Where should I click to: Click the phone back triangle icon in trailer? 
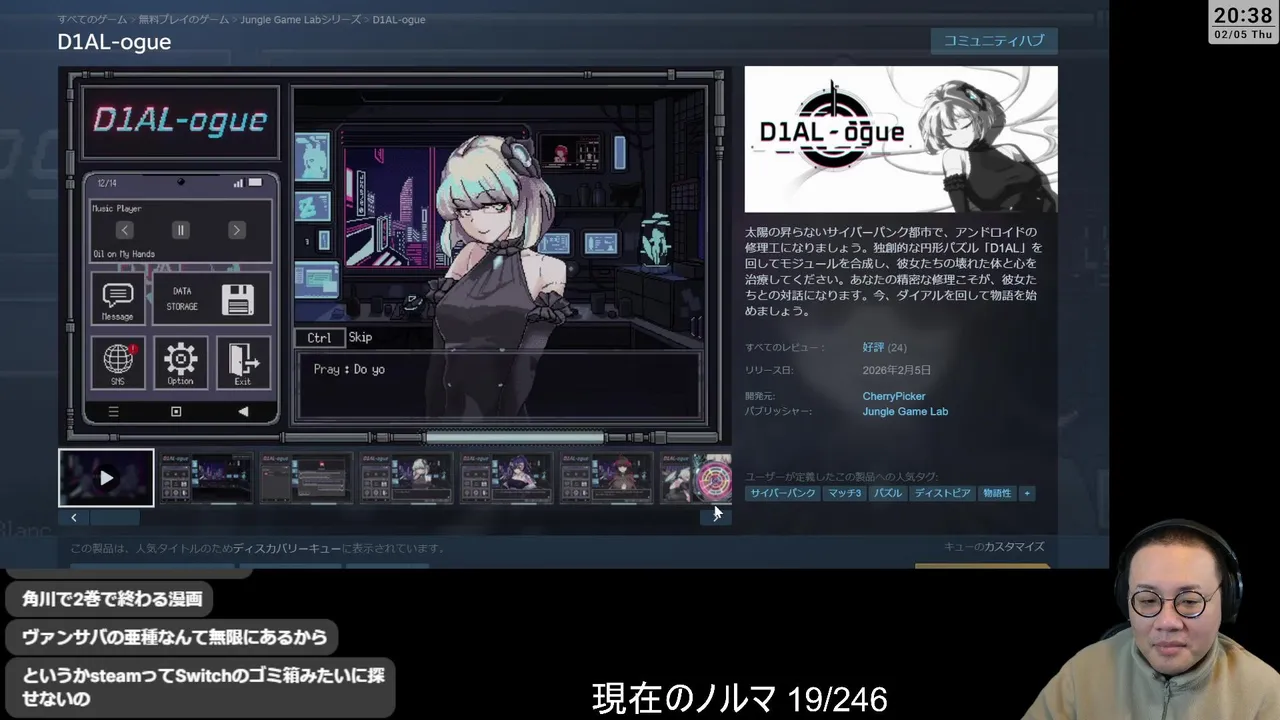[243, 411]
